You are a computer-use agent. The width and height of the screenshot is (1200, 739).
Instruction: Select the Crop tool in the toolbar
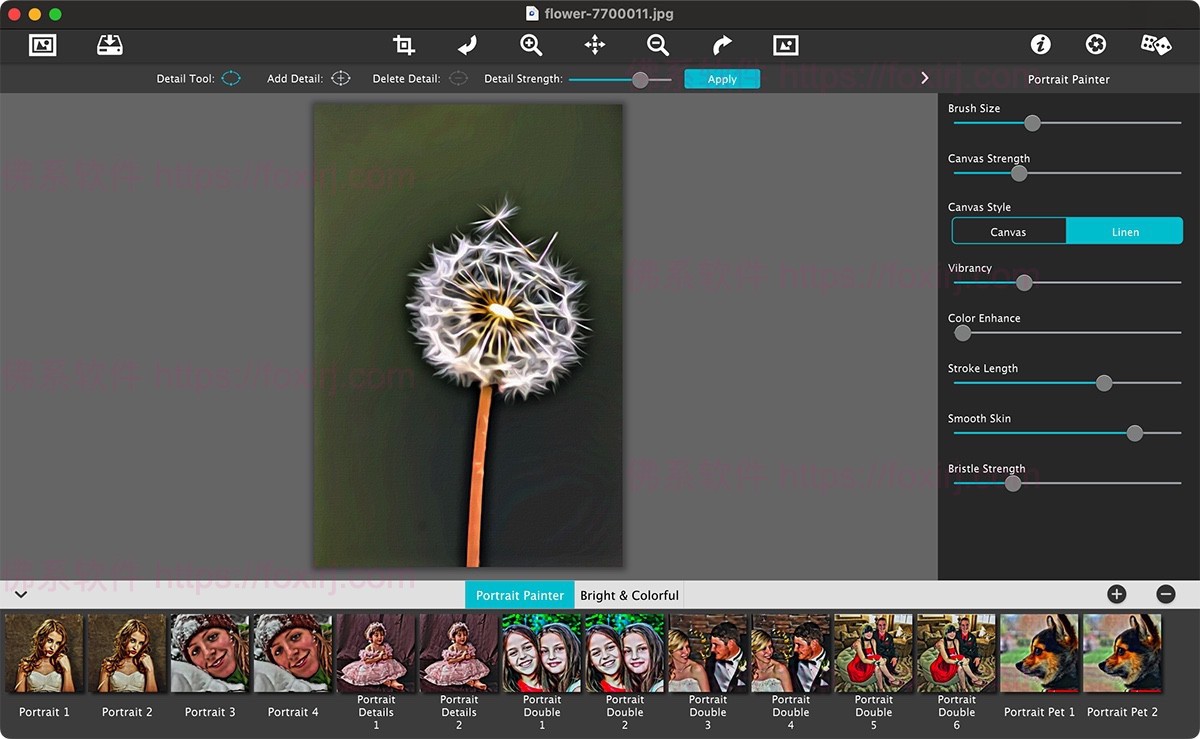point(404,45)
